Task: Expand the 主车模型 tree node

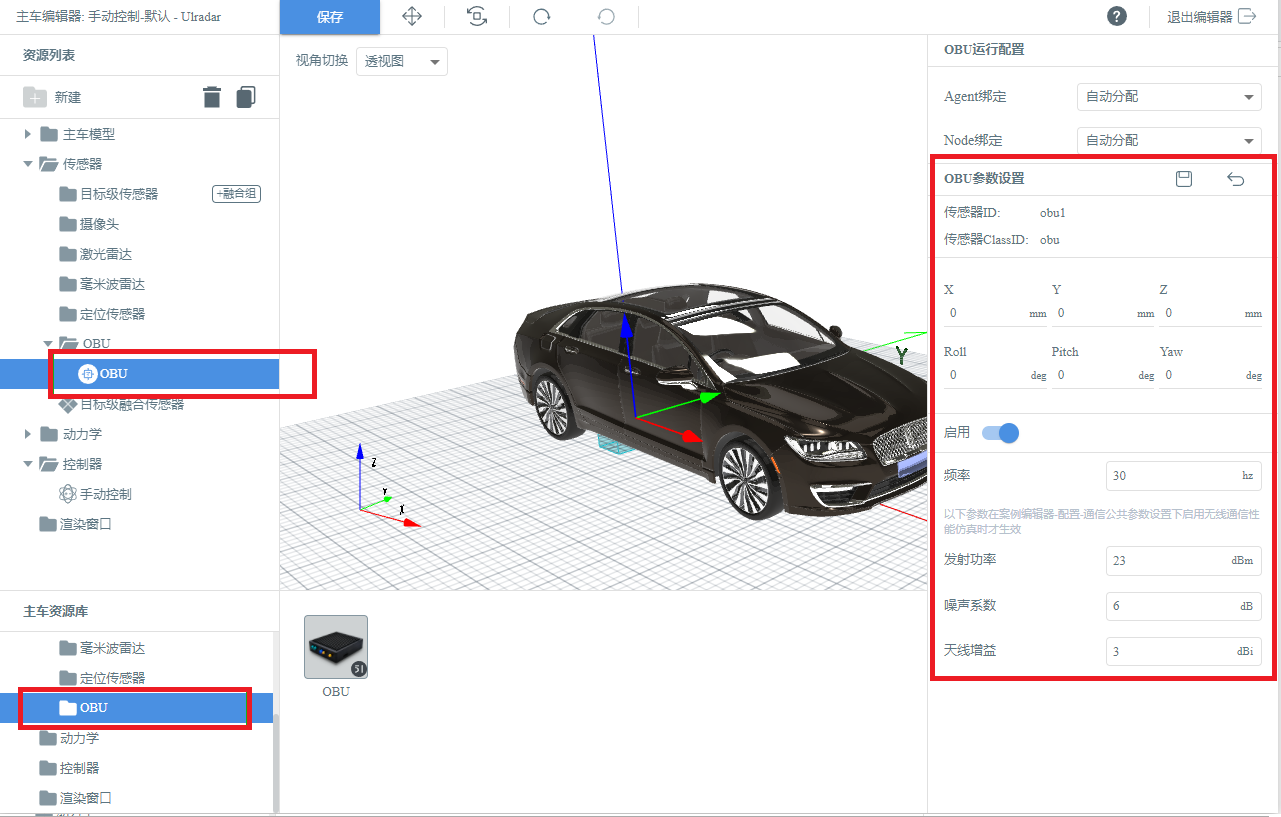Action: click(x=28, y=134)
